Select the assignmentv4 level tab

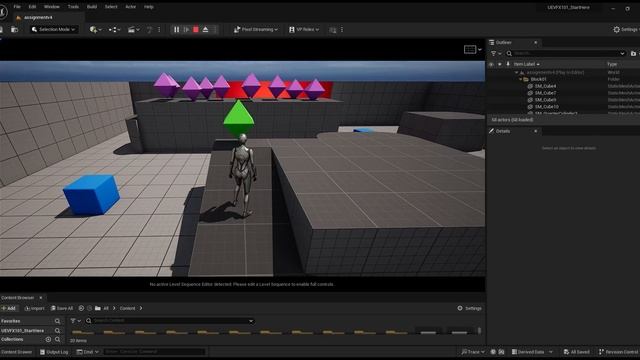38,18
